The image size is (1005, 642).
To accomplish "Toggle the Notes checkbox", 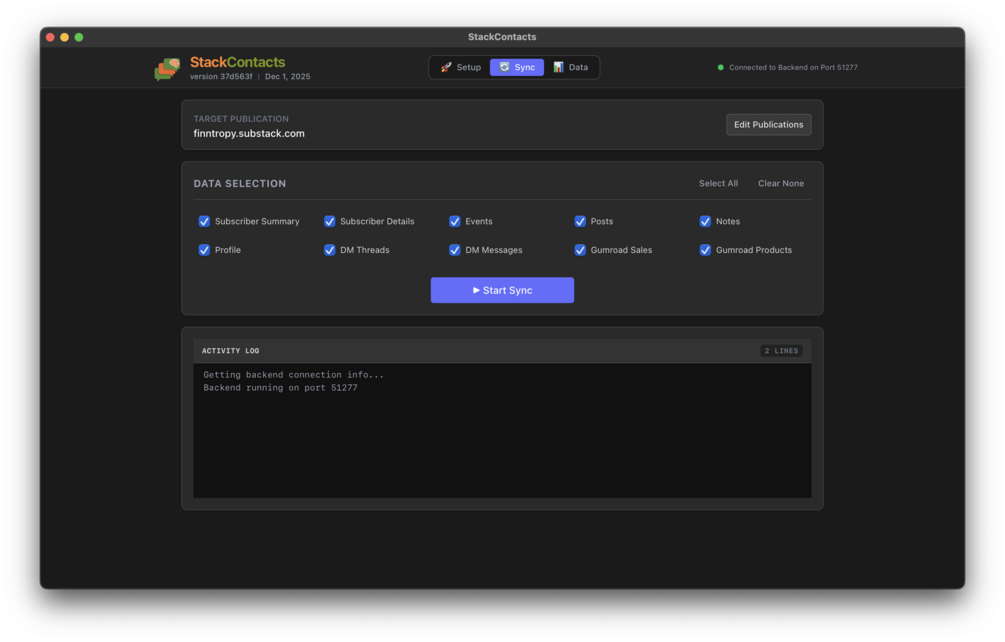I will coord(705,221).
